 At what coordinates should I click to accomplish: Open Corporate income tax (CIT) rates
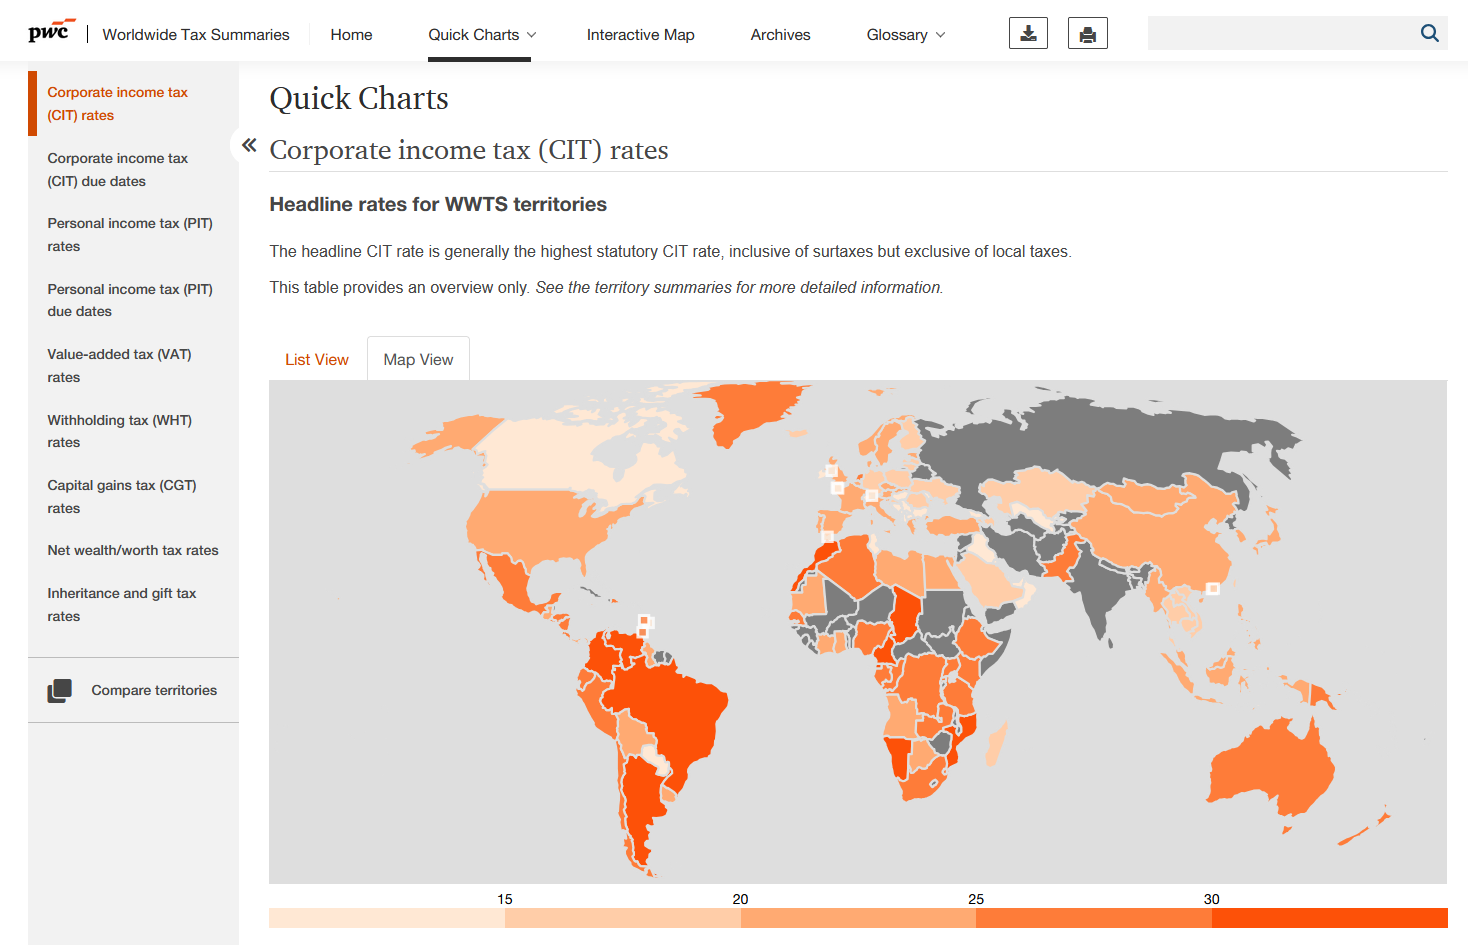117,104
